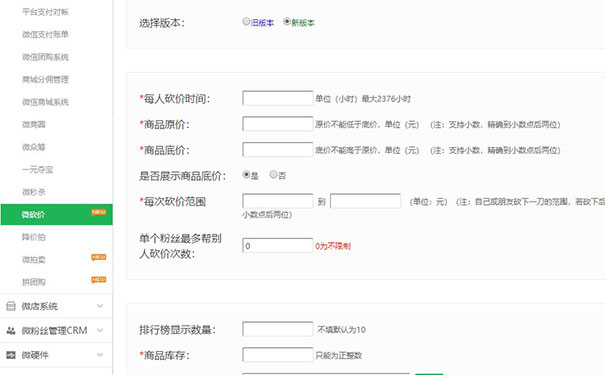Focus the 商品底价 input field

[x=277, y=149]
